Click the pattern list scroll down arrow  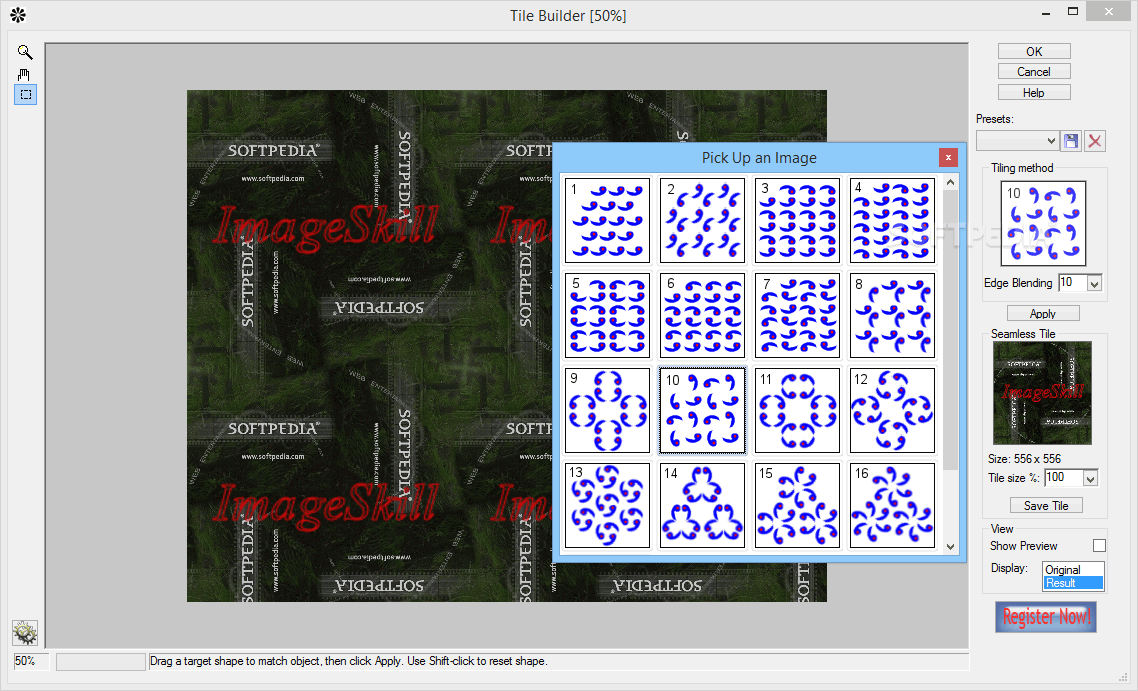[x=950, y=547]
